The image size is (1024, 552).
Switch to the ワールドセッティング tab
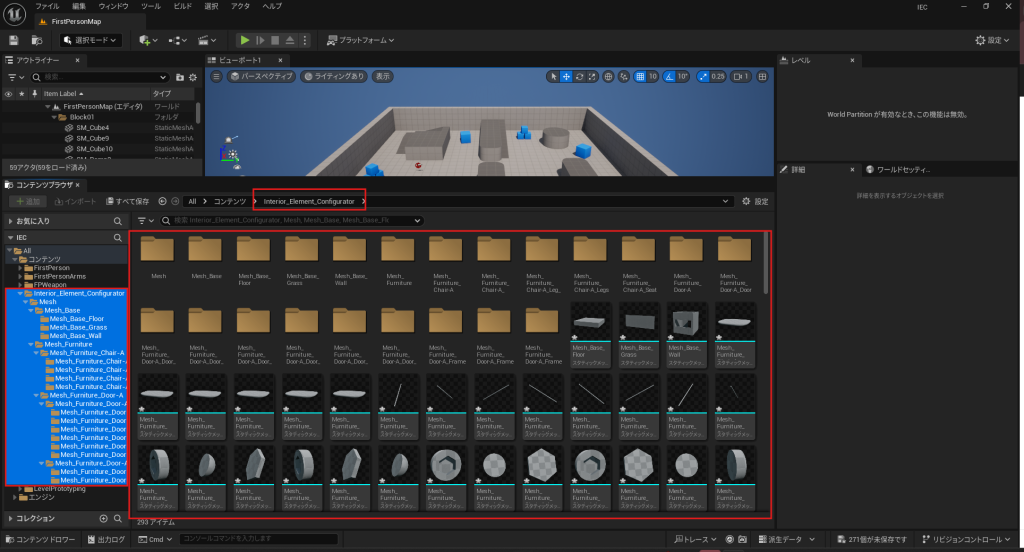[902, 170]
